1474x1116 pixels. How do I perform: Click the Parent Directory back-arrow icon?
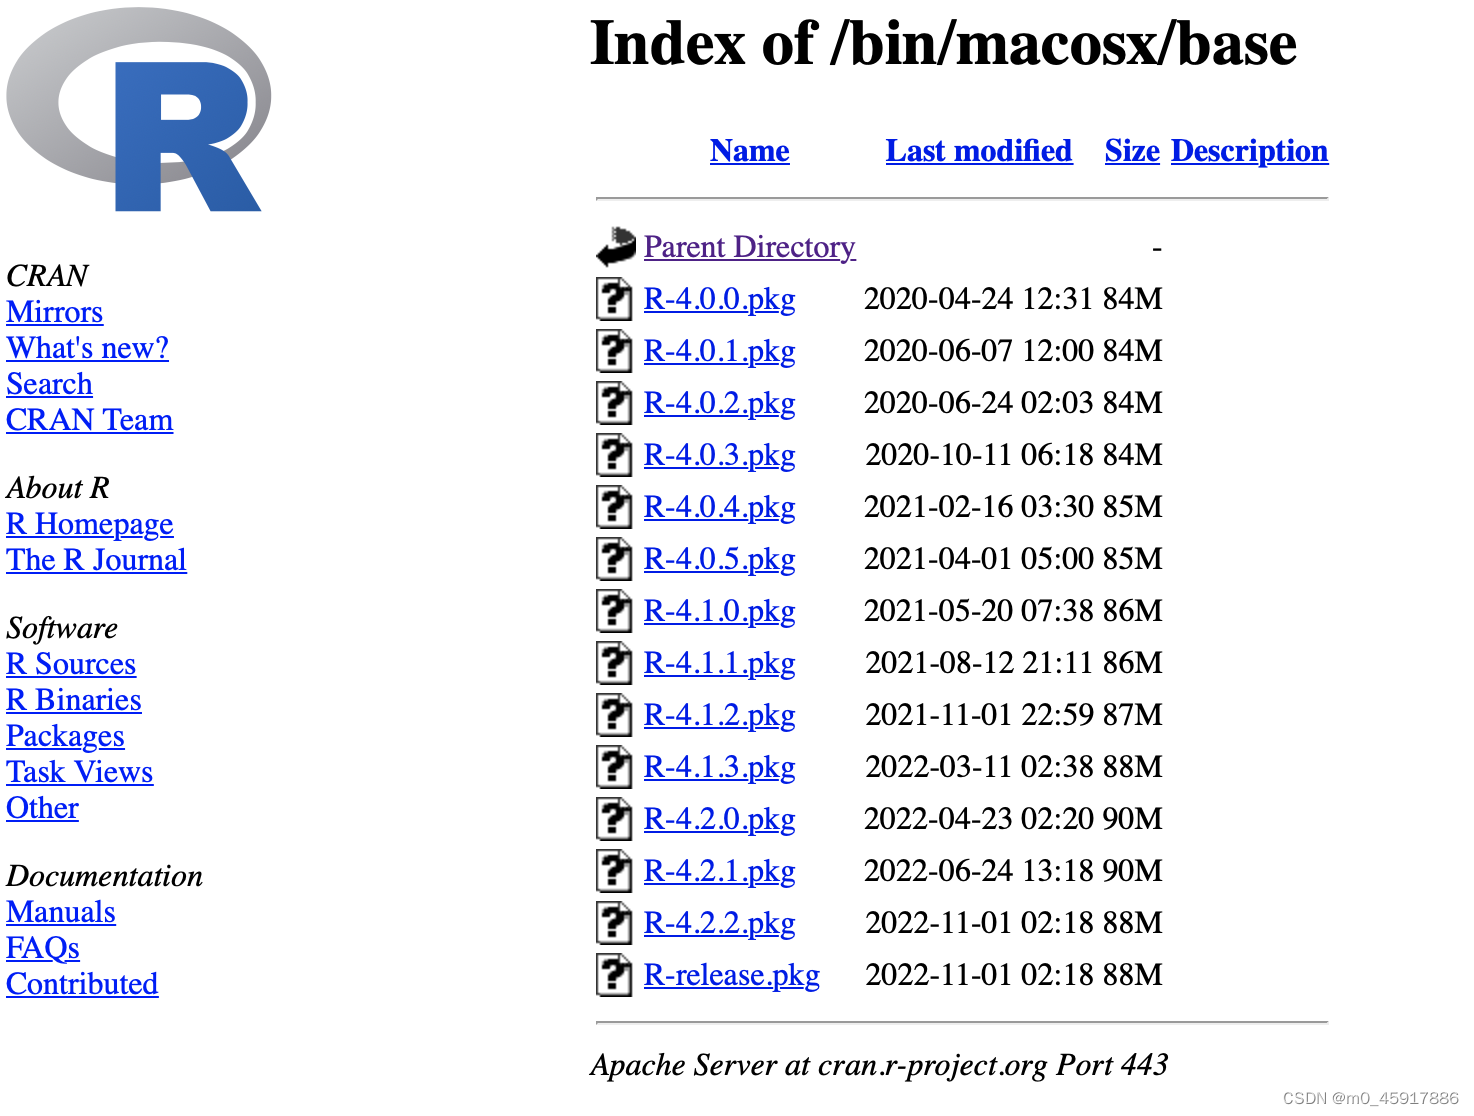[x=616, y=246]
